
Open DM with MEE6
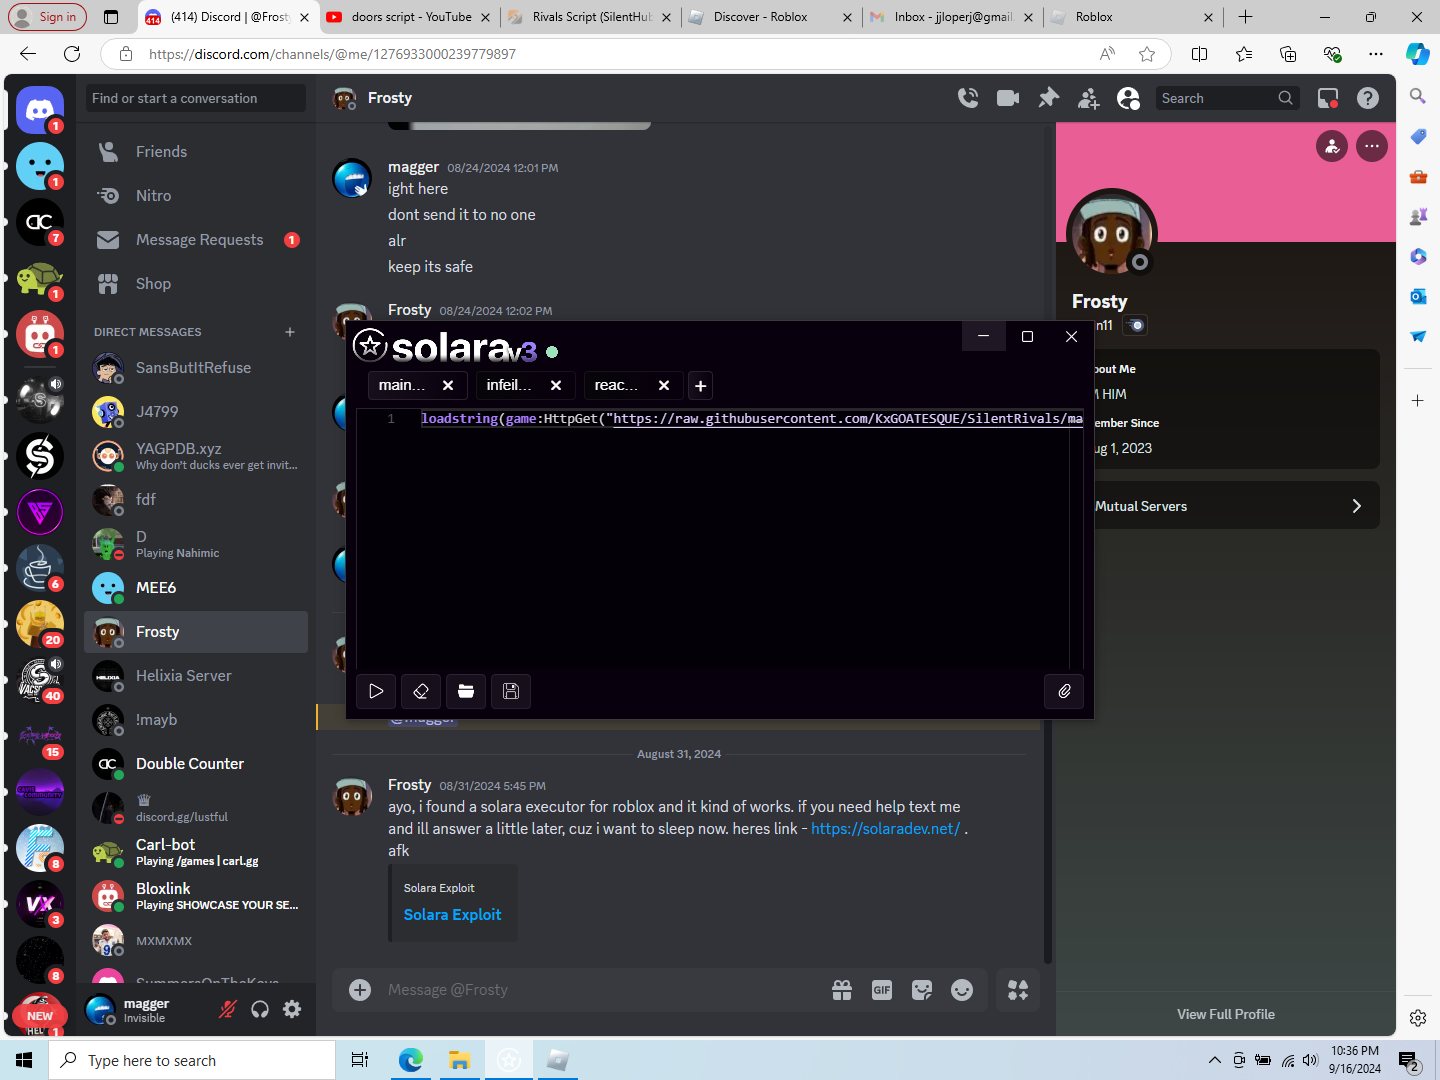[196, 588]
